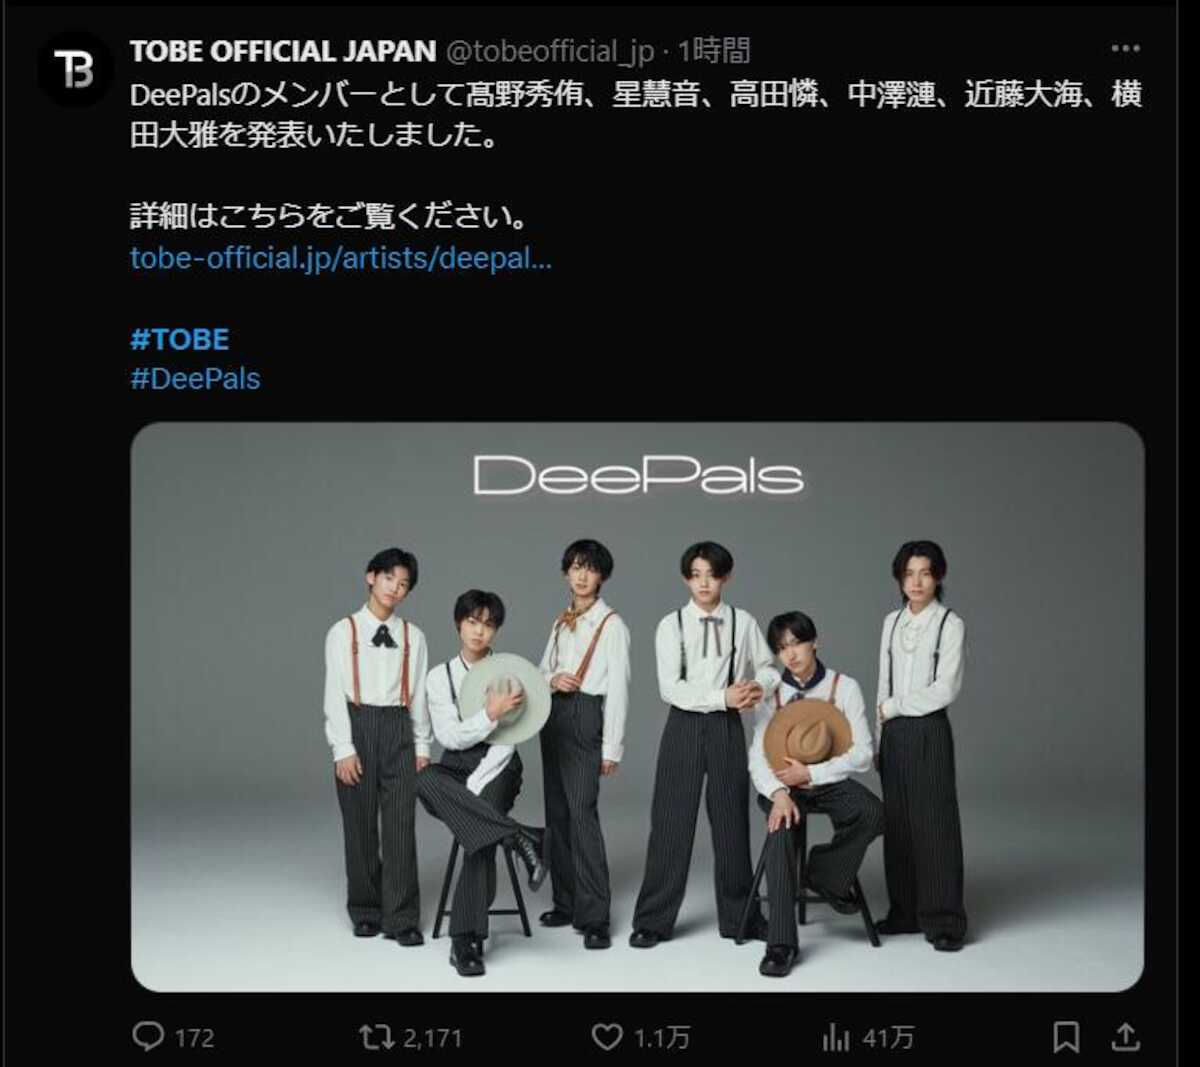Bookmark this TOBE post
This screenshot has width=1200, height=1067.
(1067, 1037)
